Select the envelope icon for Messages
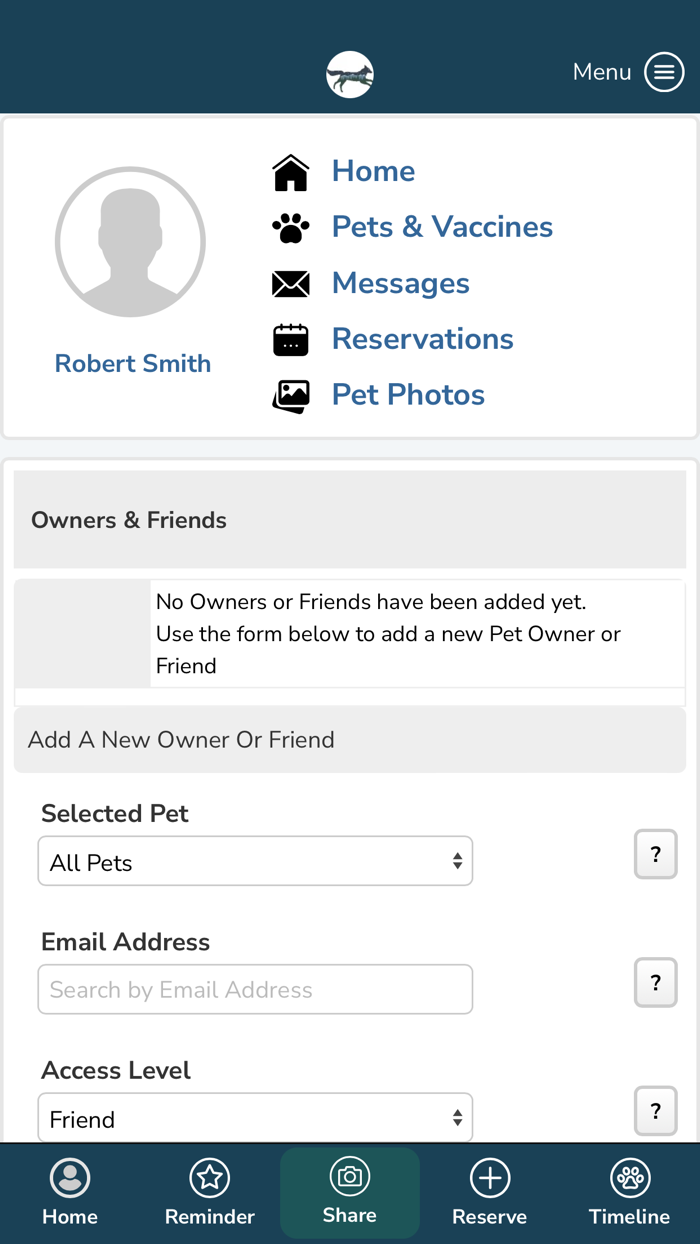Image resolution: width=700 pixels, height=1244 pixels. coord(290,283)
